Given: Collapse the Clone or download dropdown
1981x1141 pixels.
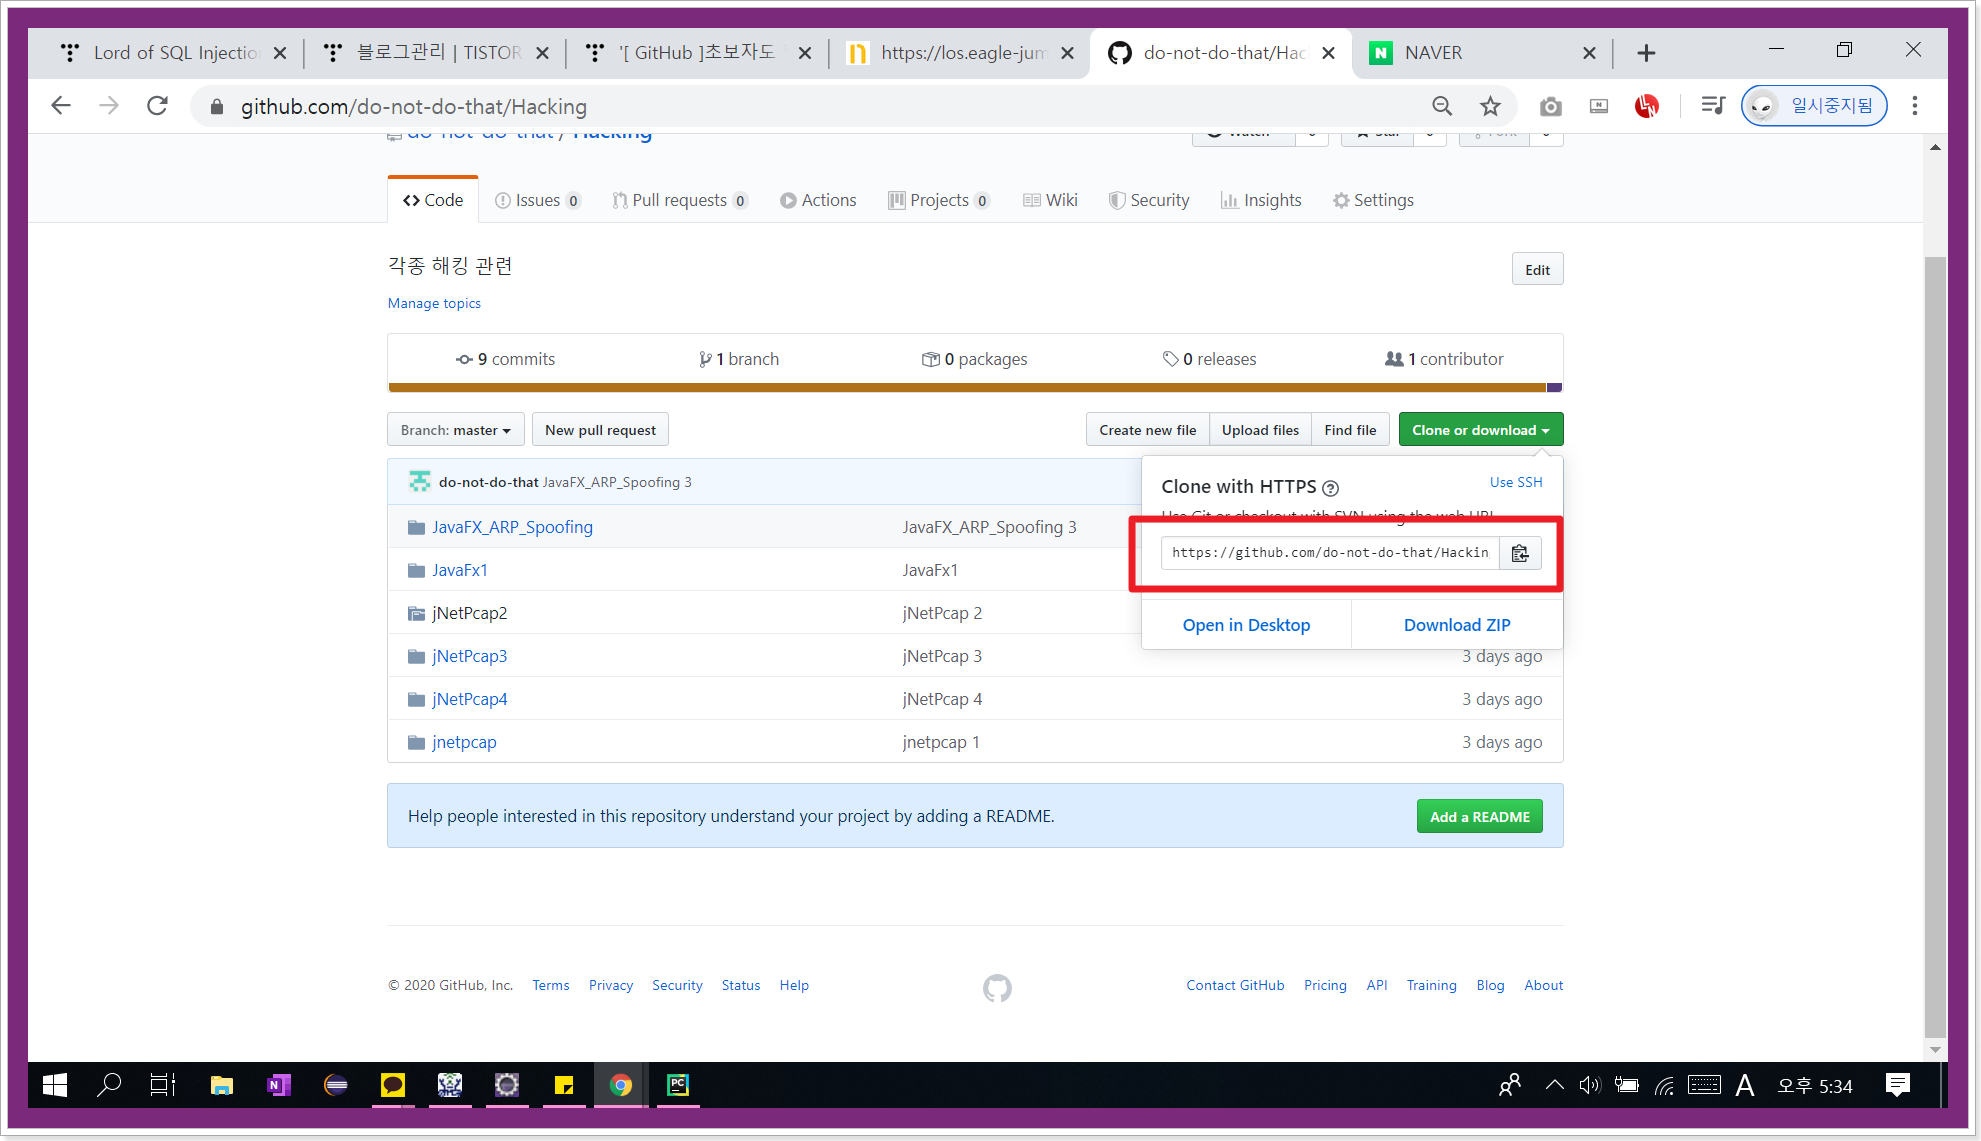Looking at the screenshot, I should click(1480, 430).
